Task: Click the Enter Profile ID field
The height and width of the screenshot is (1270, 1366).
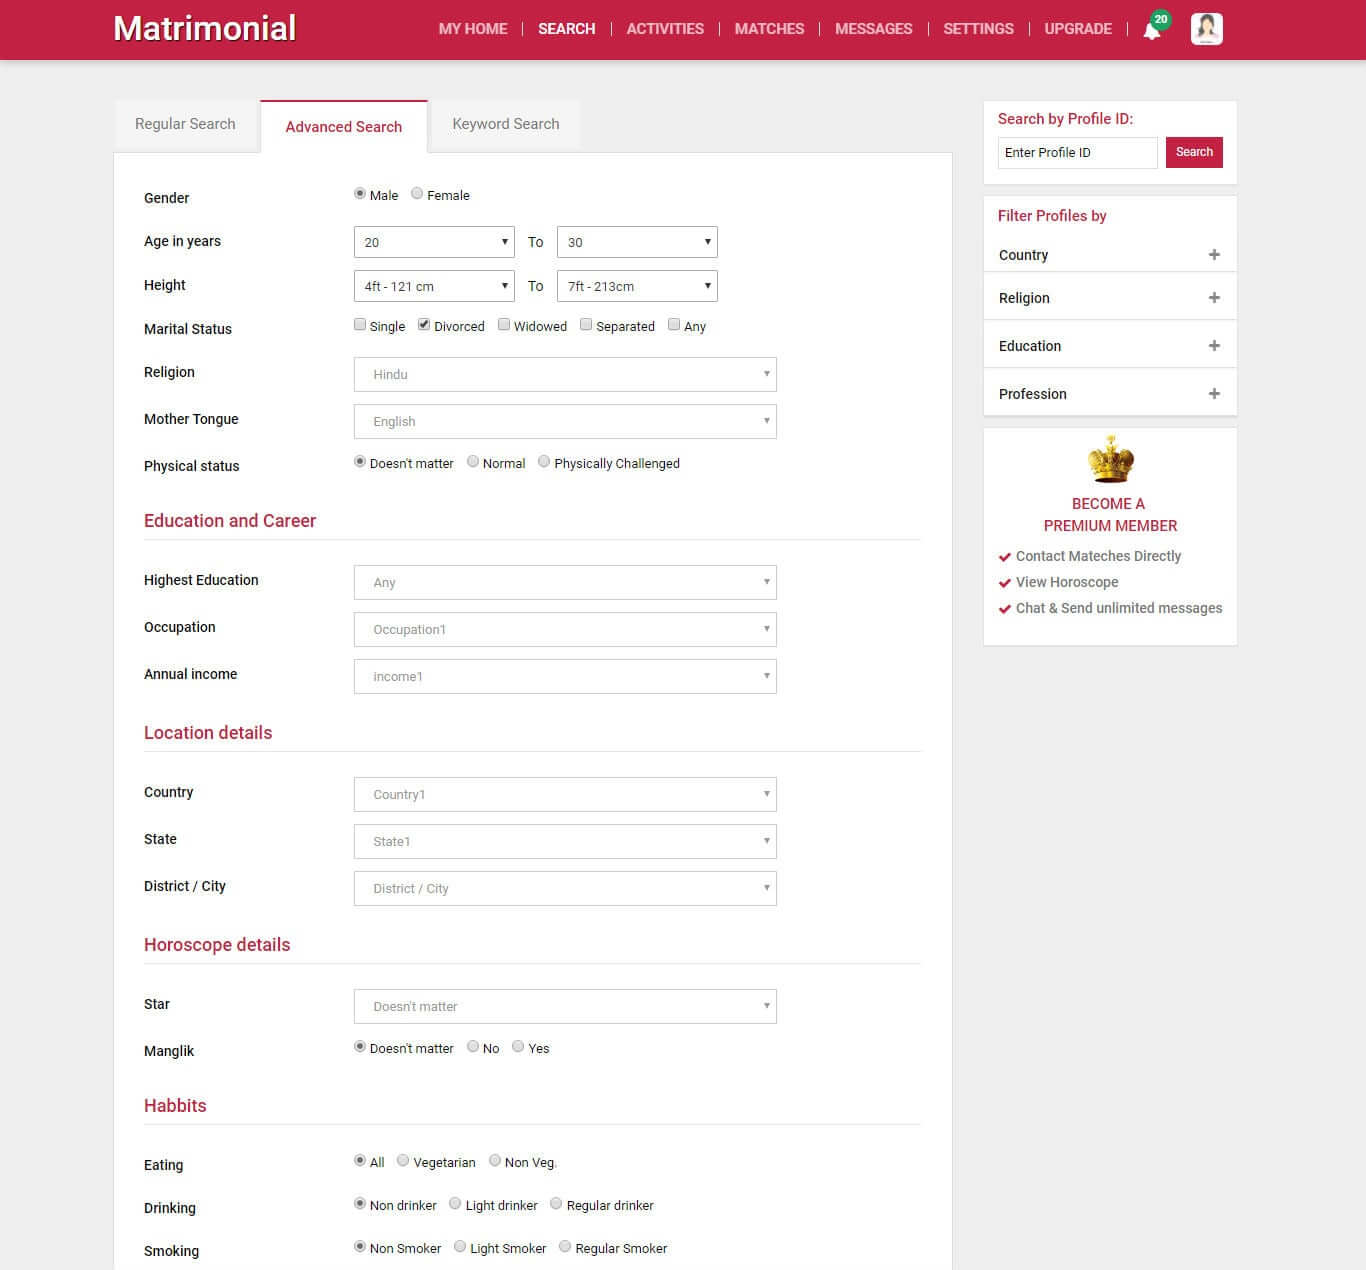Action: click(x=1077, y=152)
